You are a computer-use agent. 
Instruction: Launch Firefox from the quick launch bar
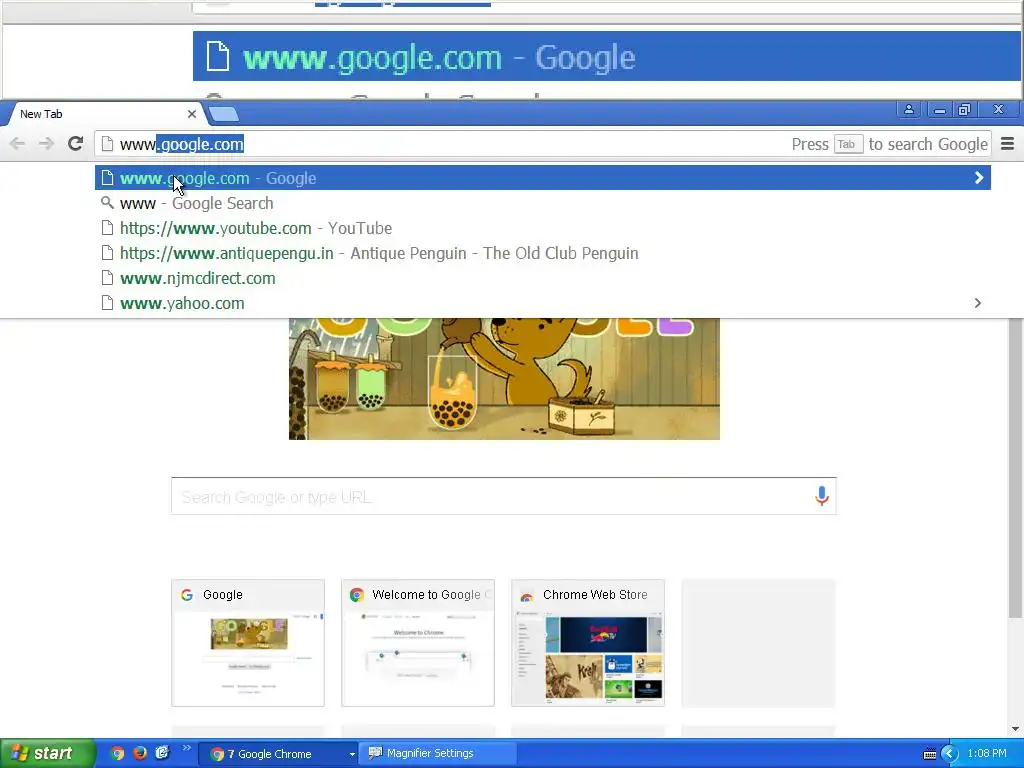click(x=140, y=754)
